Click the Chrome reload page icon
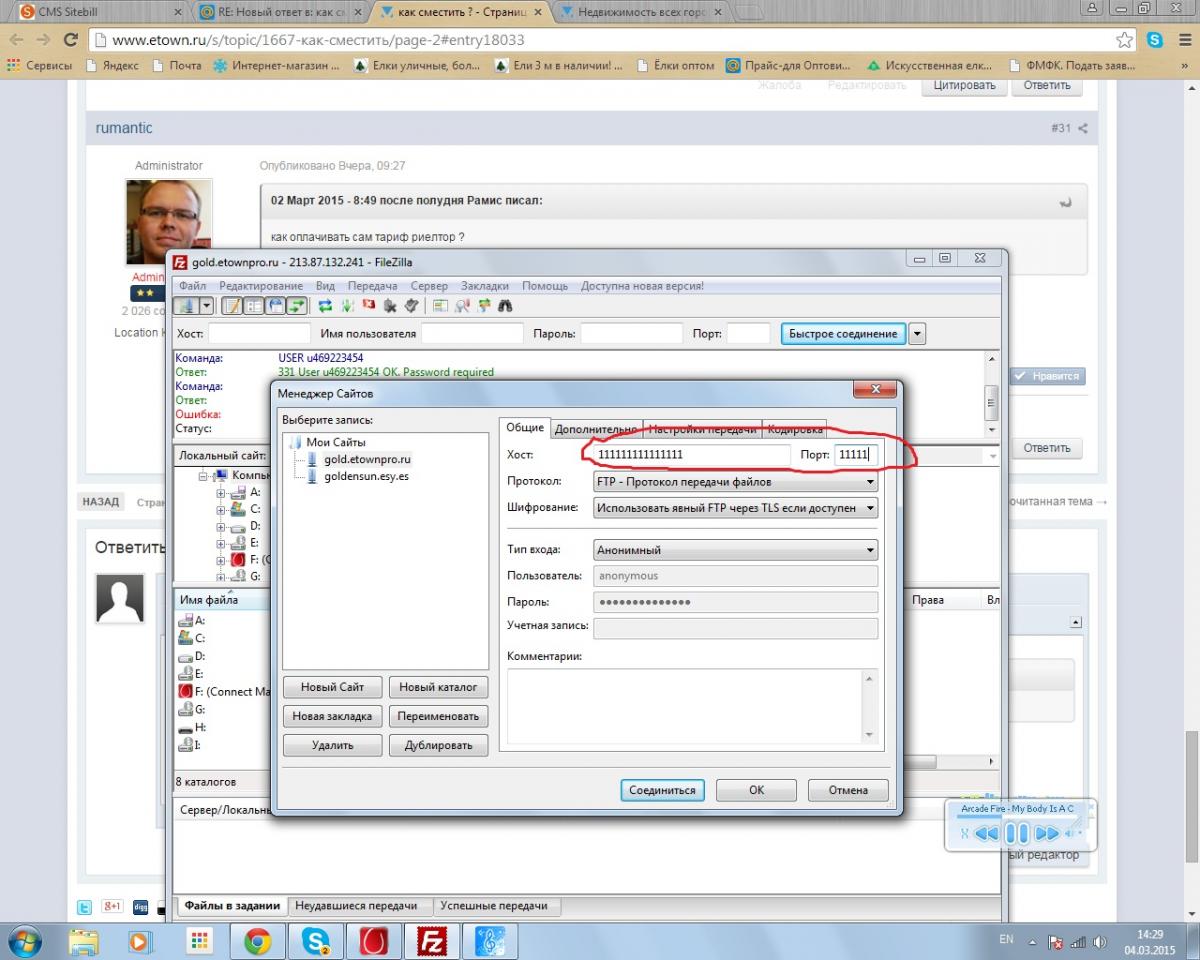Viewport: 1200px width, 960px height. (x=70, y=40)
